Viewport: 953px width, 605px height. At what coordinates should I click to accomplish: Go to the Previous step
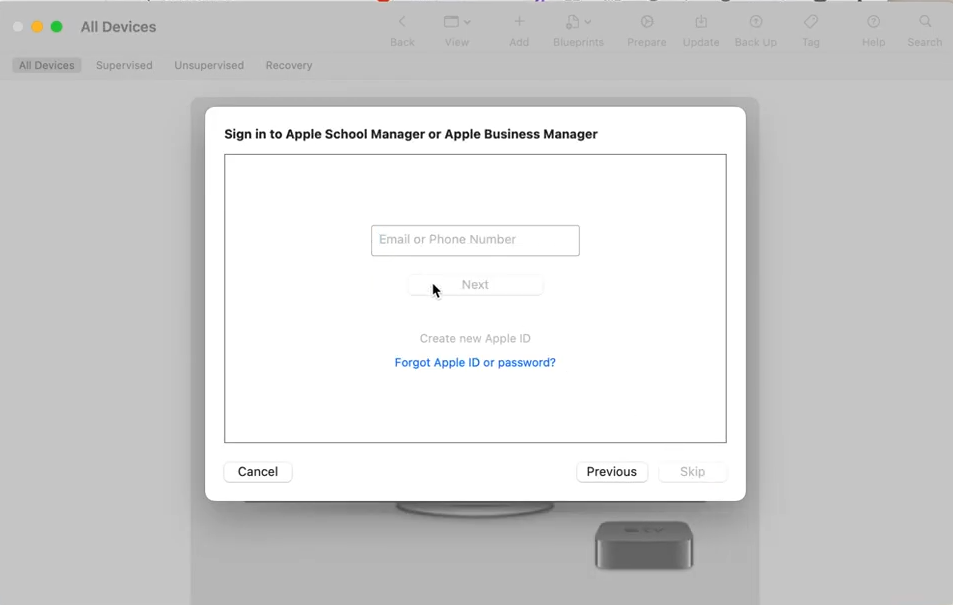click(x=611, y=472)
